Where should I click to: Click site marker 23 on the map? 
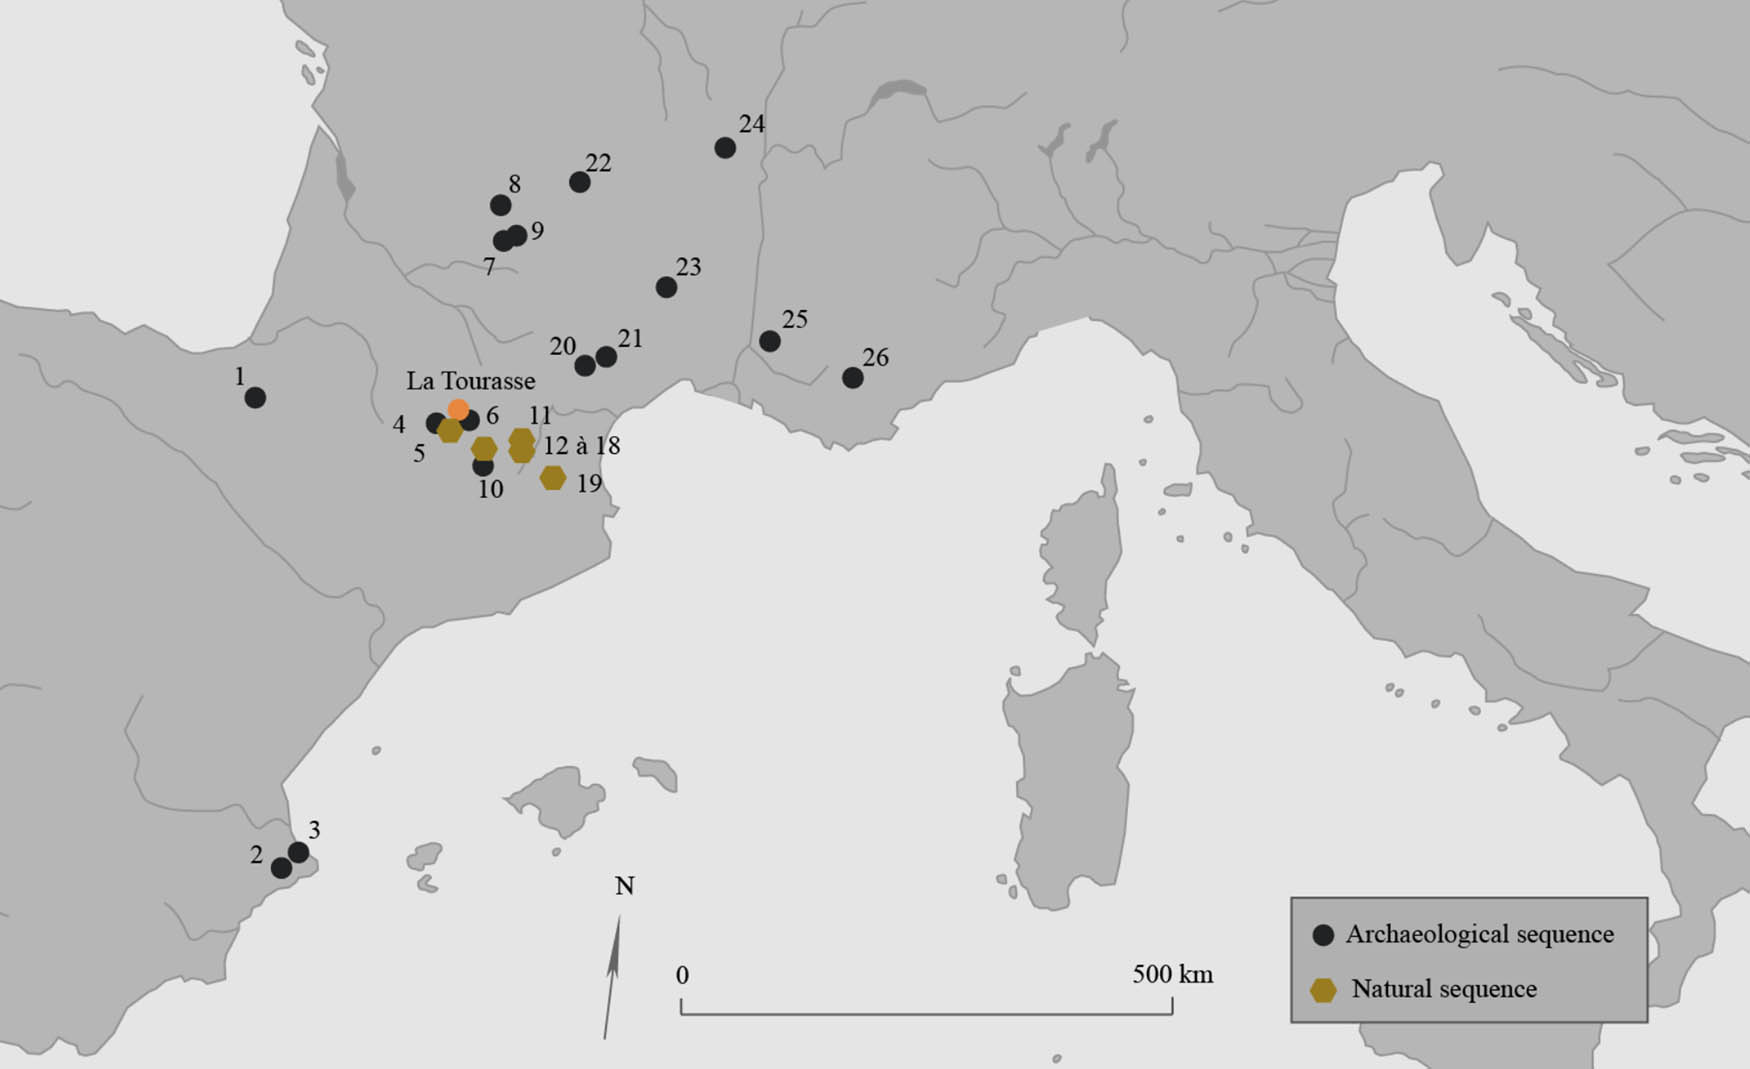(666, 288)
